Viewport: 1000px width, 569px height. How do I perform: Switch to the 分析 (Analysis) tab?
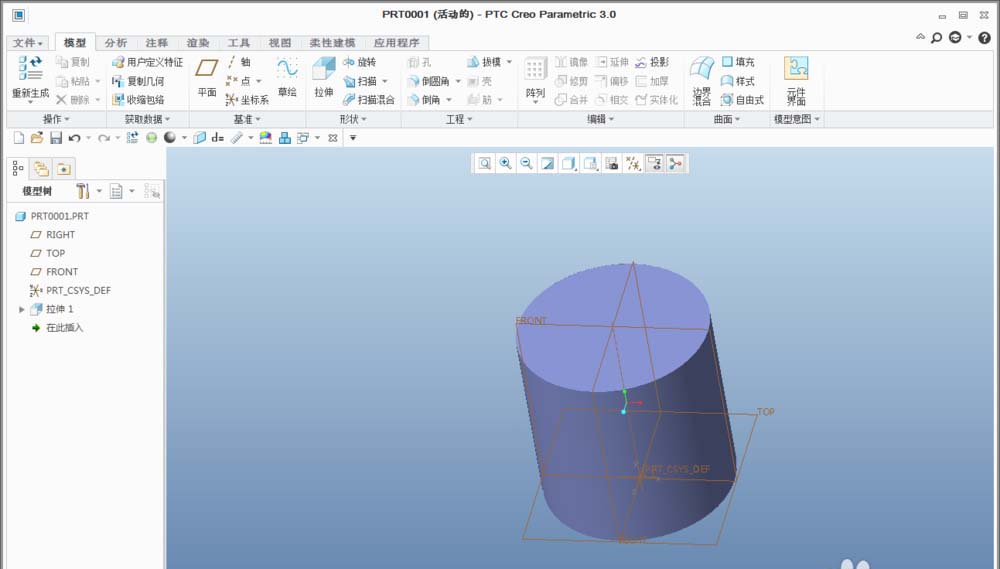[115, 43]
